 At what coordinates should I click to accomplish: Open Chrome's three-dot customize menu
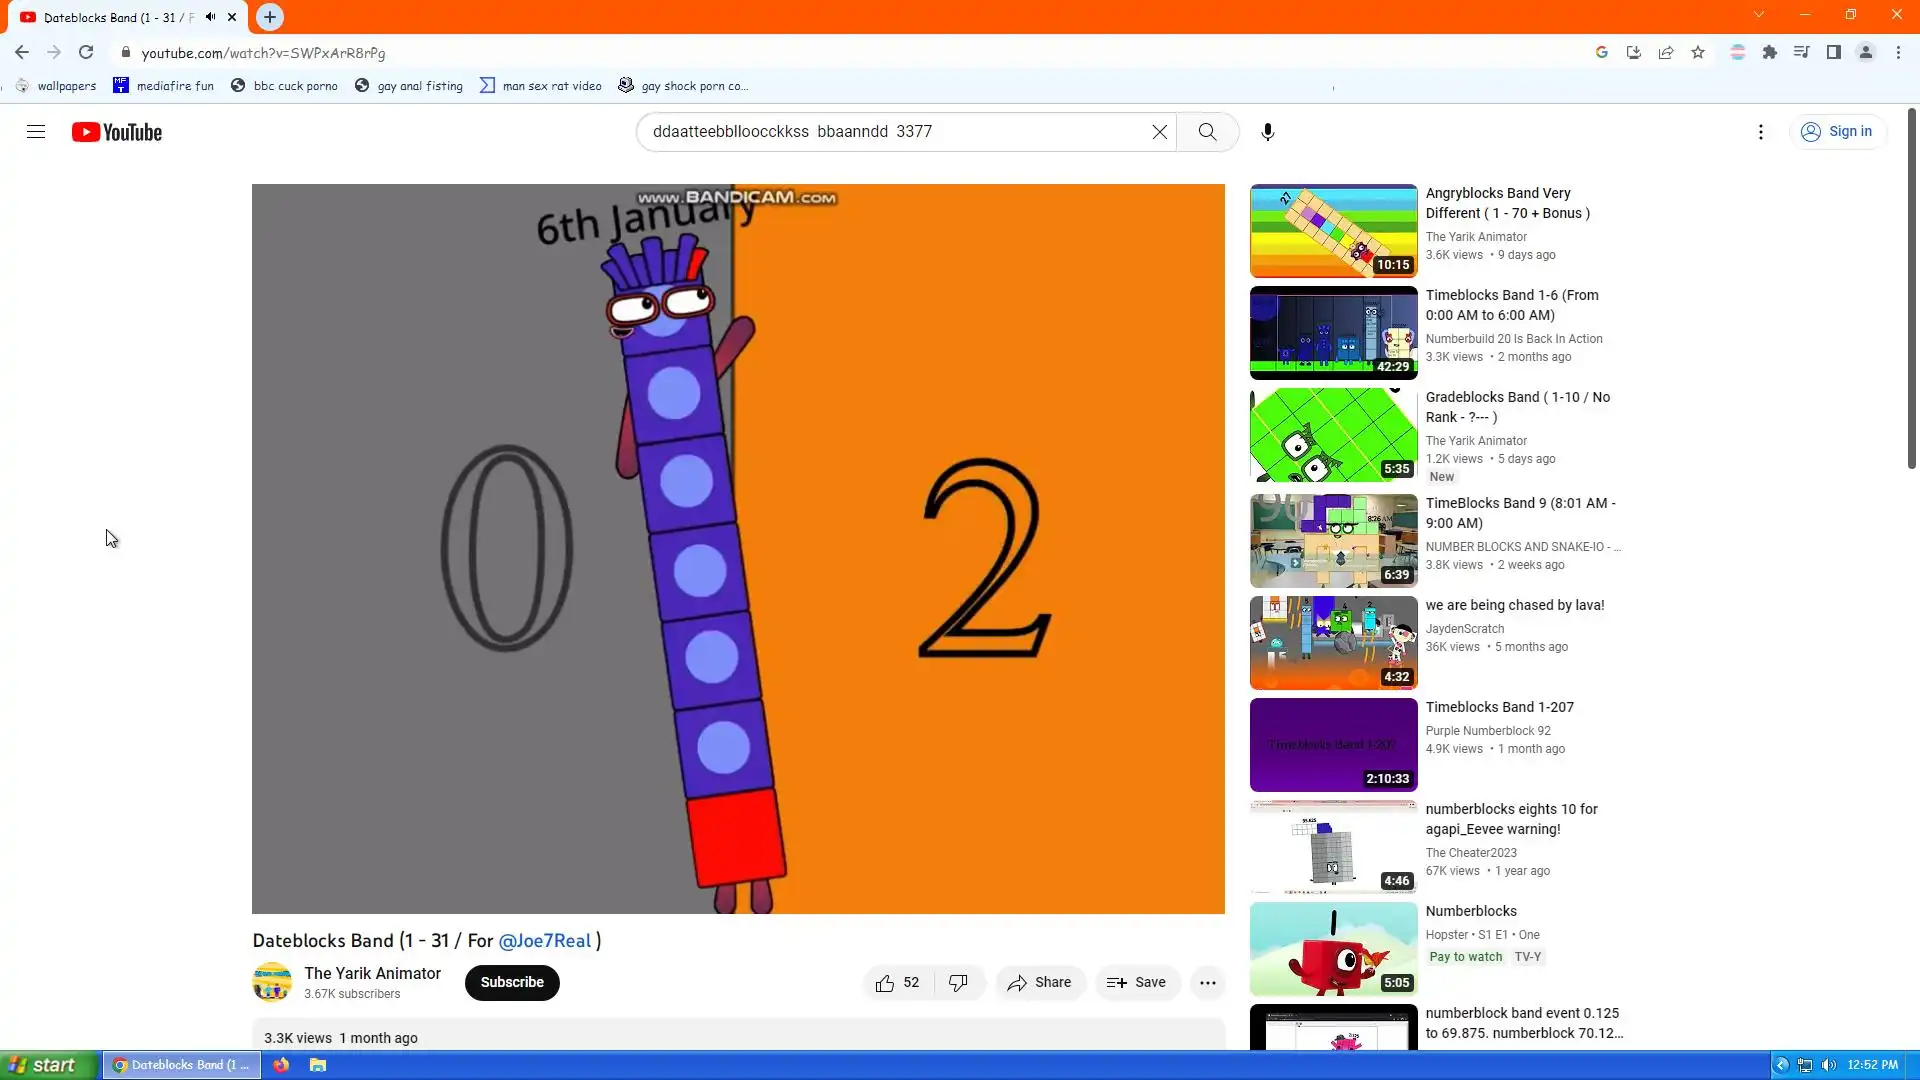click(1898, 53)
